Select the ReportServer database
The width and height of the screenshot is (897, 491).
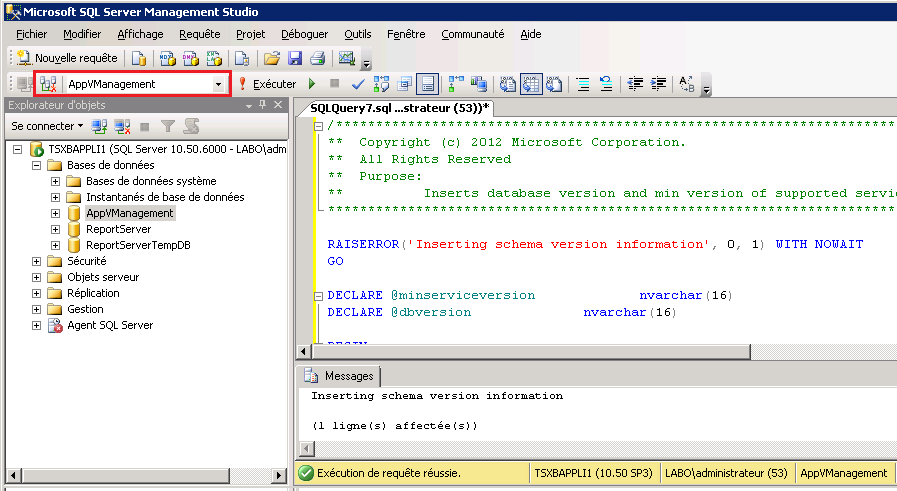coord(118,229)
